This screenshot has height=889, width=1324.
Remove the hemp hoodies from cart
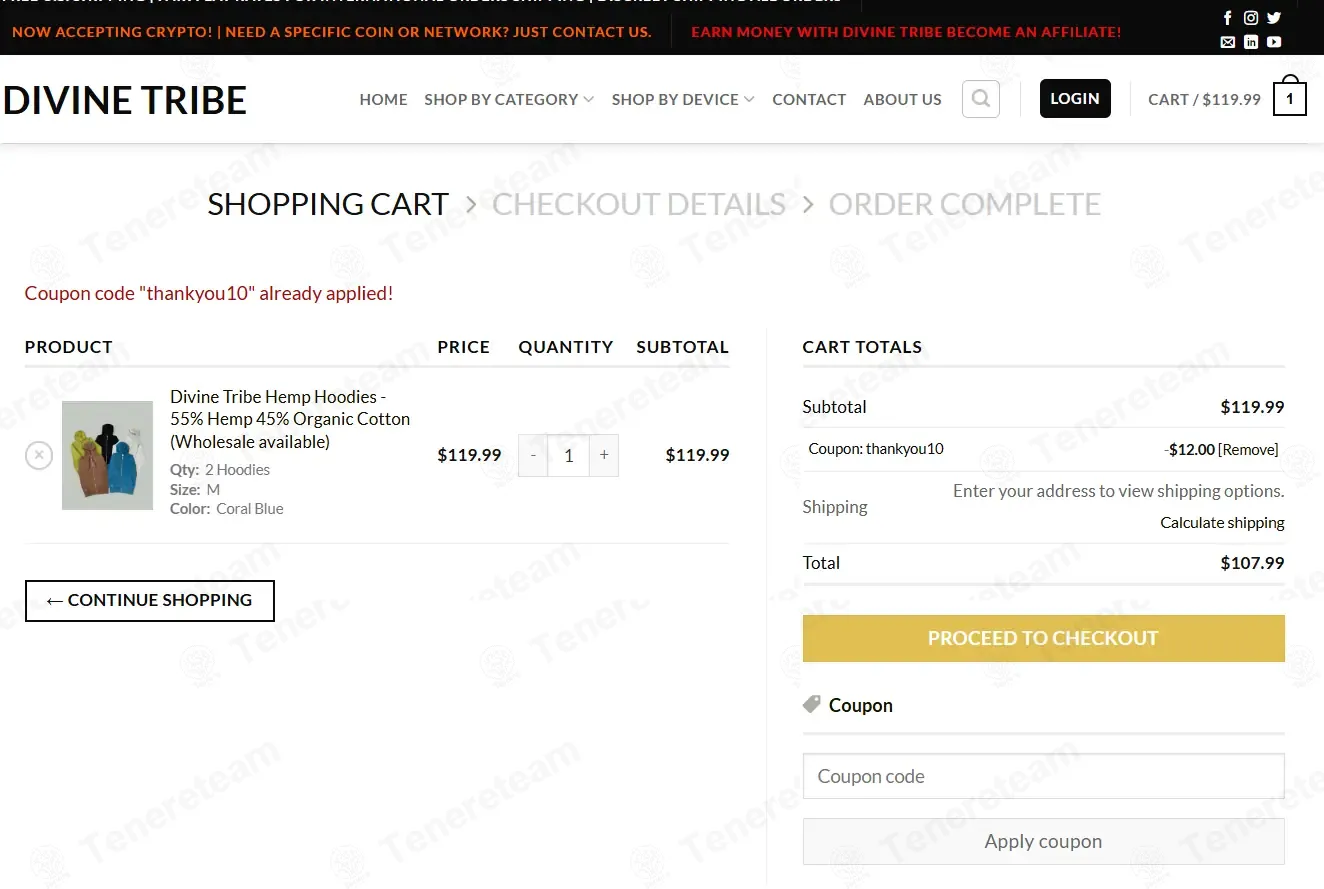(x=38, y=456)
